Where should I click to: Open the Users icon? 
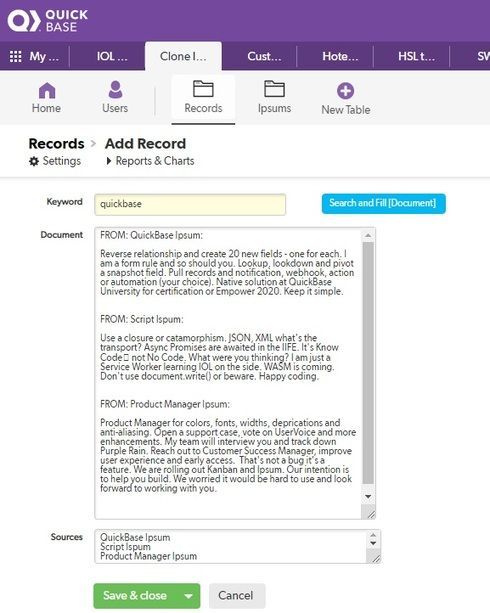115,90
